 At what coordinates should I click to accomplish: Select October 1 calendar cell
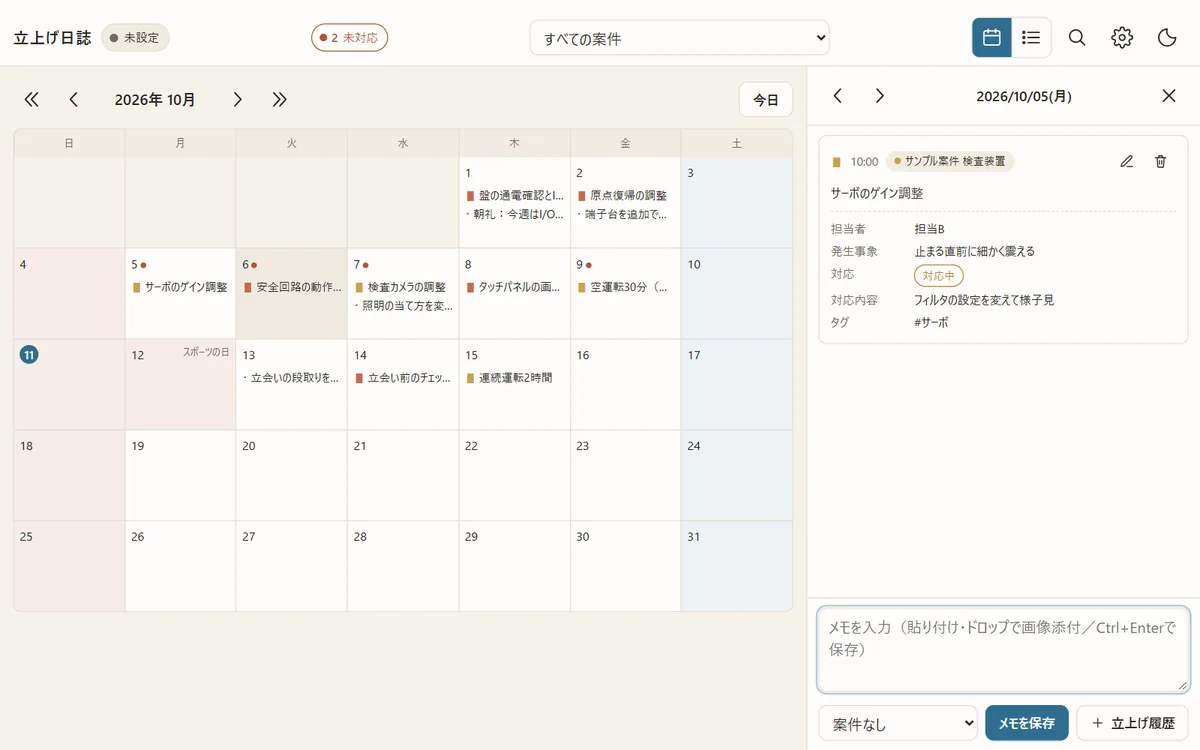click(514, 202)
